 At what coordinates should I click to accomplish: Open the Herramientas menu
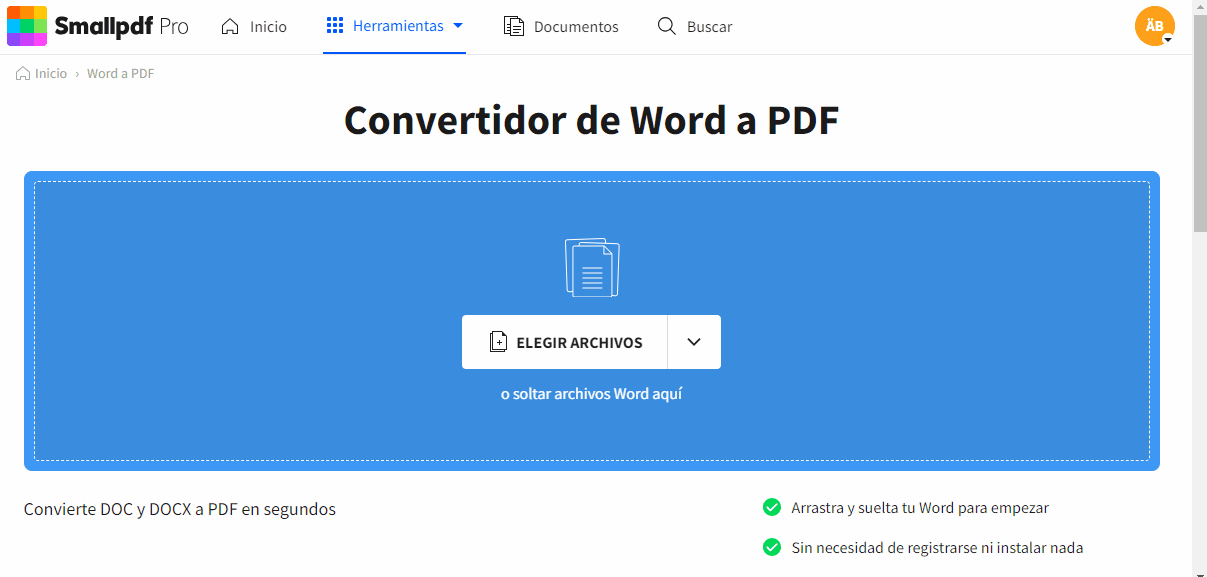coord(395,26)
